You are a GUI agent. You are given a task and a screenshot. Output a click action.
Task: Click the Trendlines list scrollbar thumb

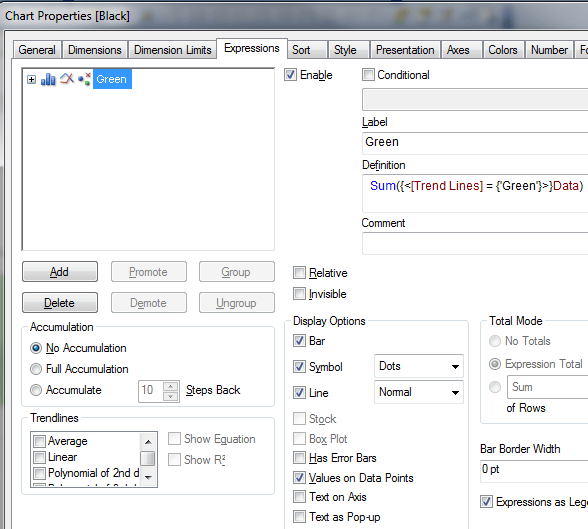pos(148,458)
